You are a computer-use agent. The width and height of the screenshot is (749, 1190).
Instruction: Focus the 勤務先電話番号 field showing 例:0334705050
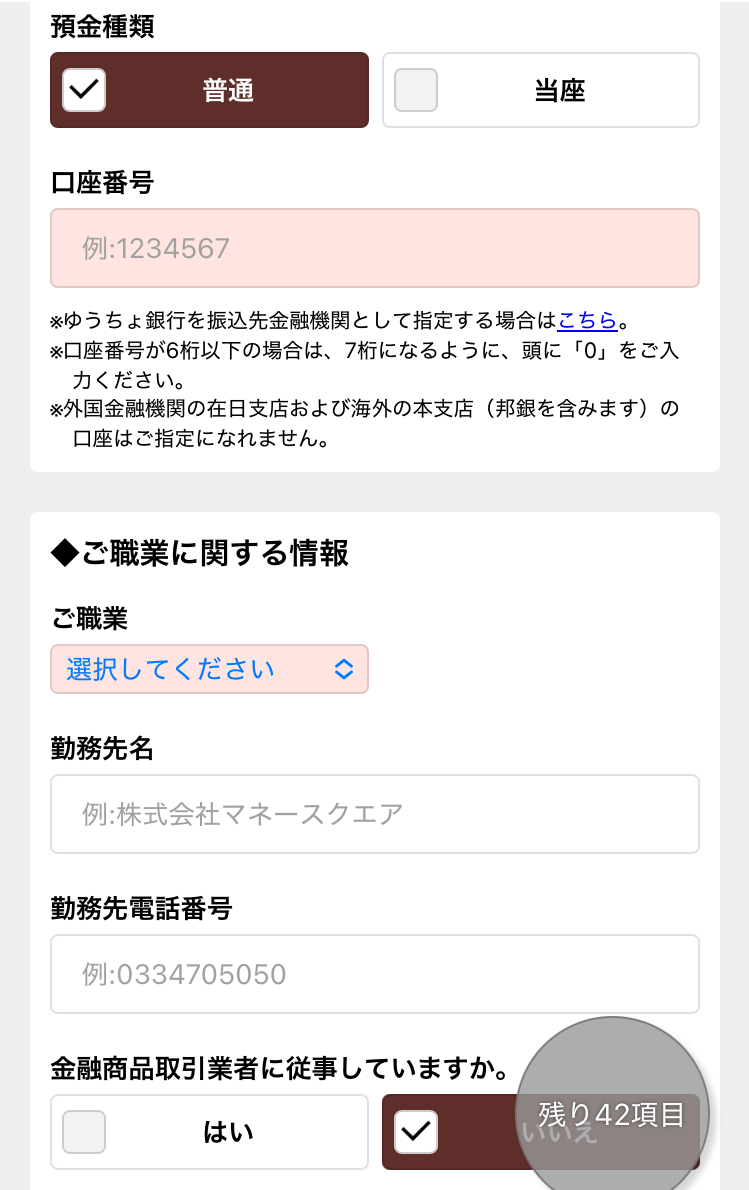click(x=374, y=974)
